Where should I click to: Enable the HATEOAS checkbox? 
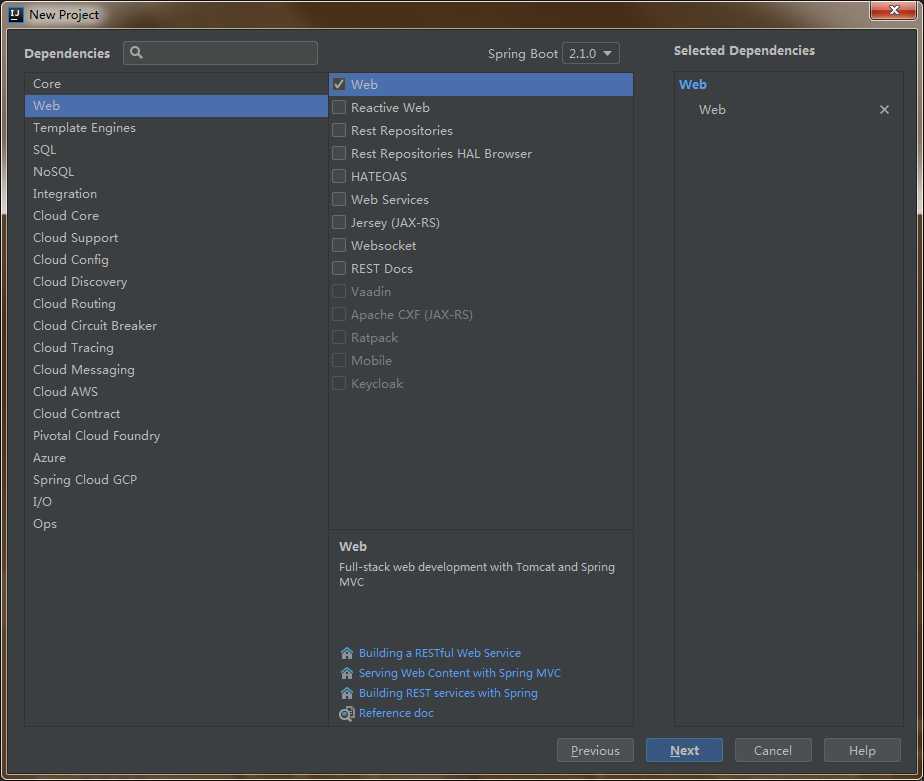(339, 176)
